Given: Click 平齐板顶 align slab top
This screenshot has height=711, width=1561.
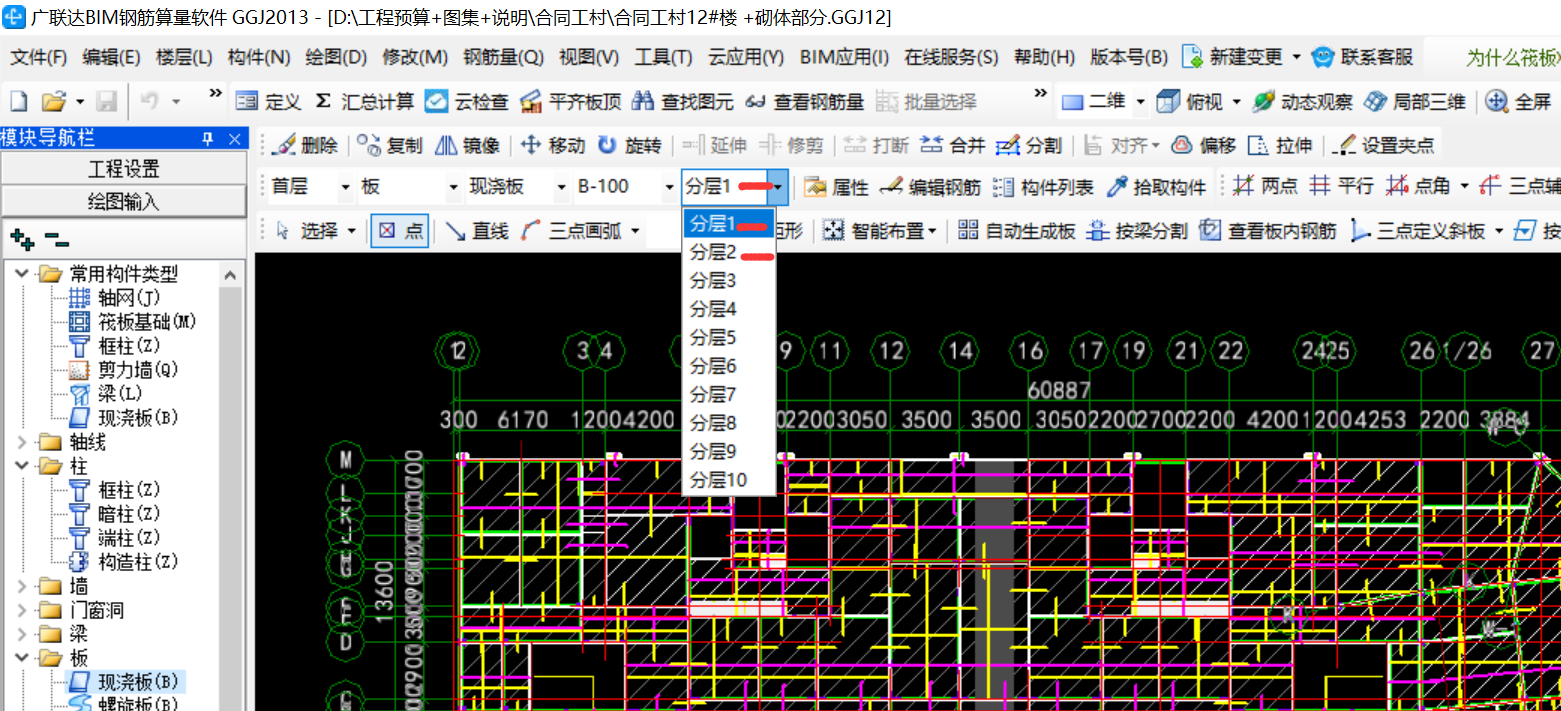Looking at the screenshot, I should pos(571,101).
